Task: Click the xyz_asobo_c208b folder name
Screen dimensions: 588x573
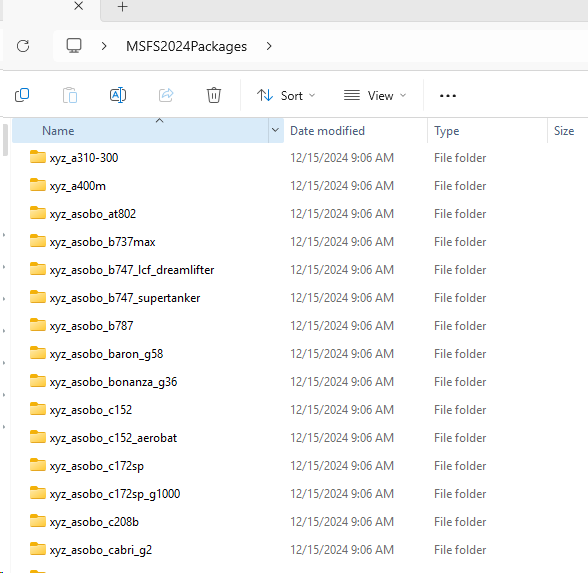Action: pyautogui.click(x=94, y=522)
